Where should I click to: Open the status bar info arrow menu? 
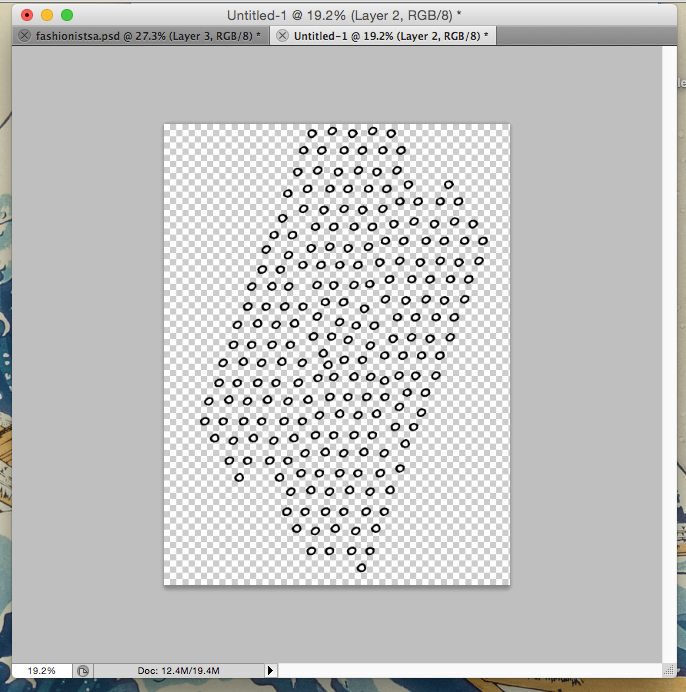coord(270,670)
